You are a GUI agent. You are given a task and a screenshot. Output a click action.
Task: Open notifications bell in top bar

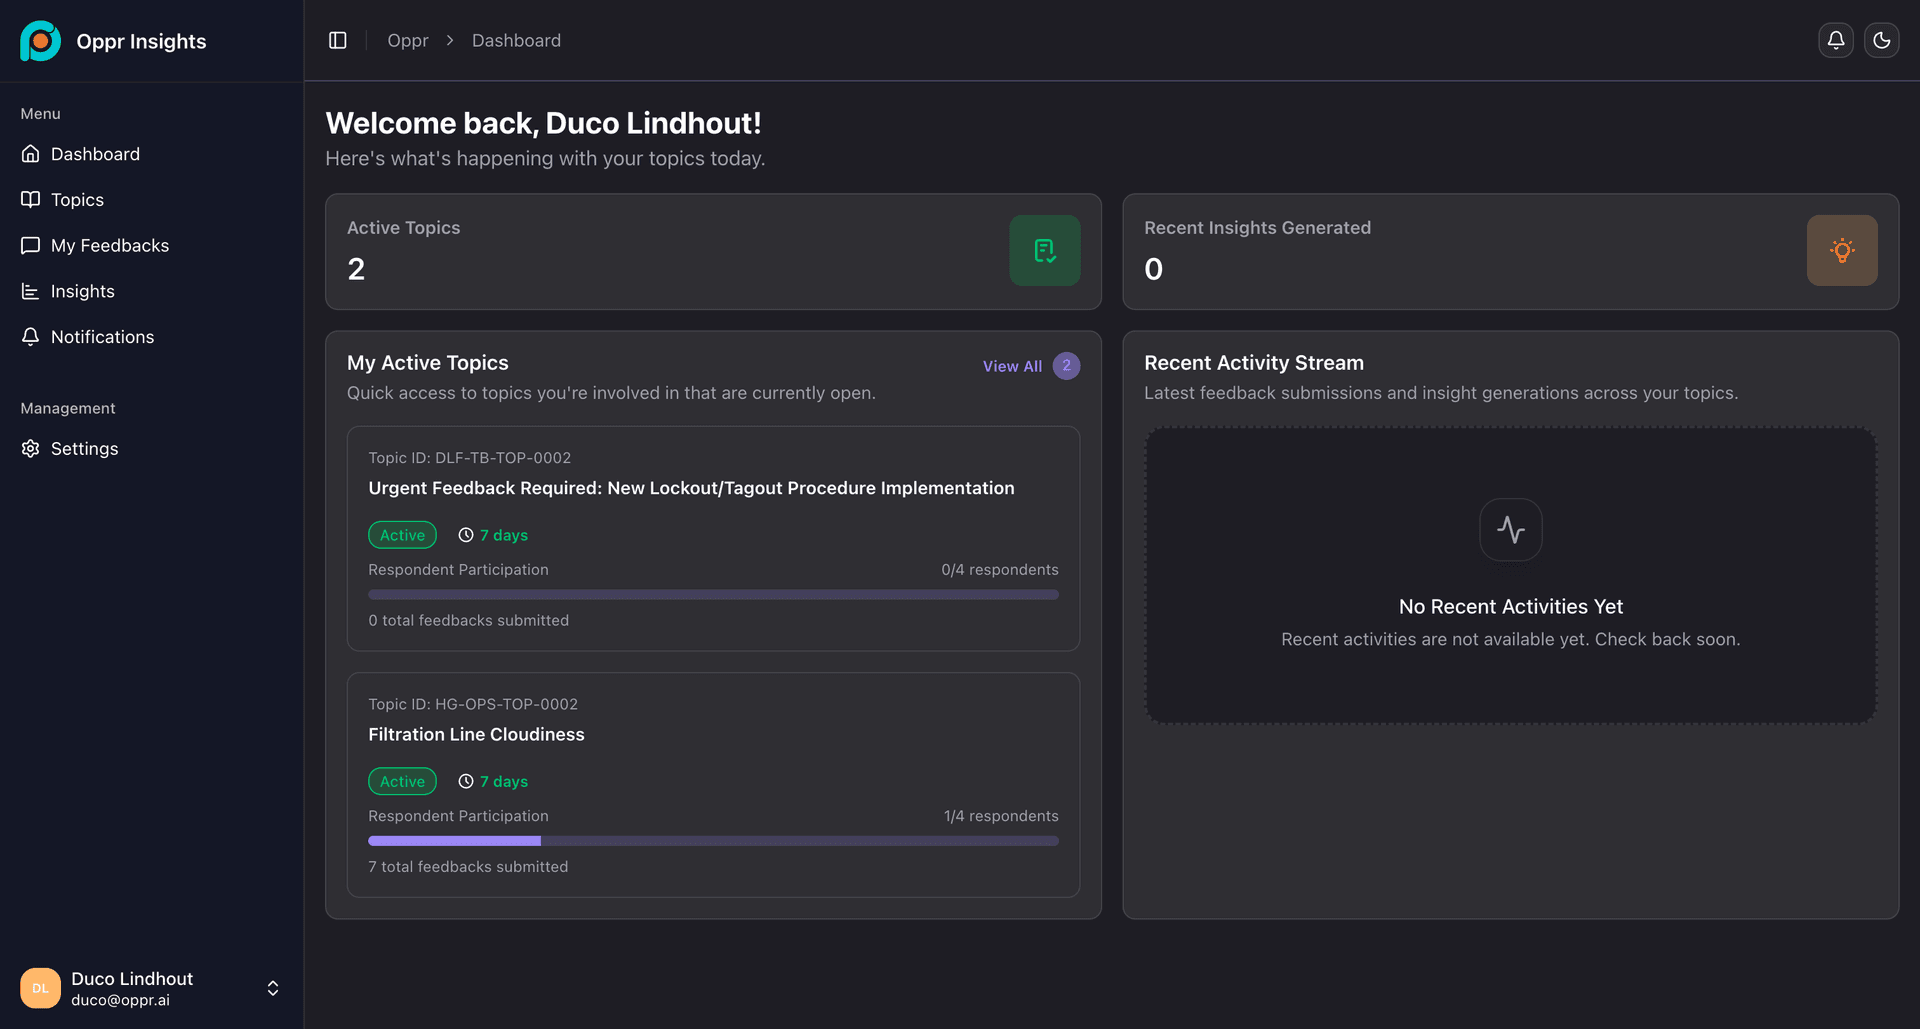(x=1835, y=40)
